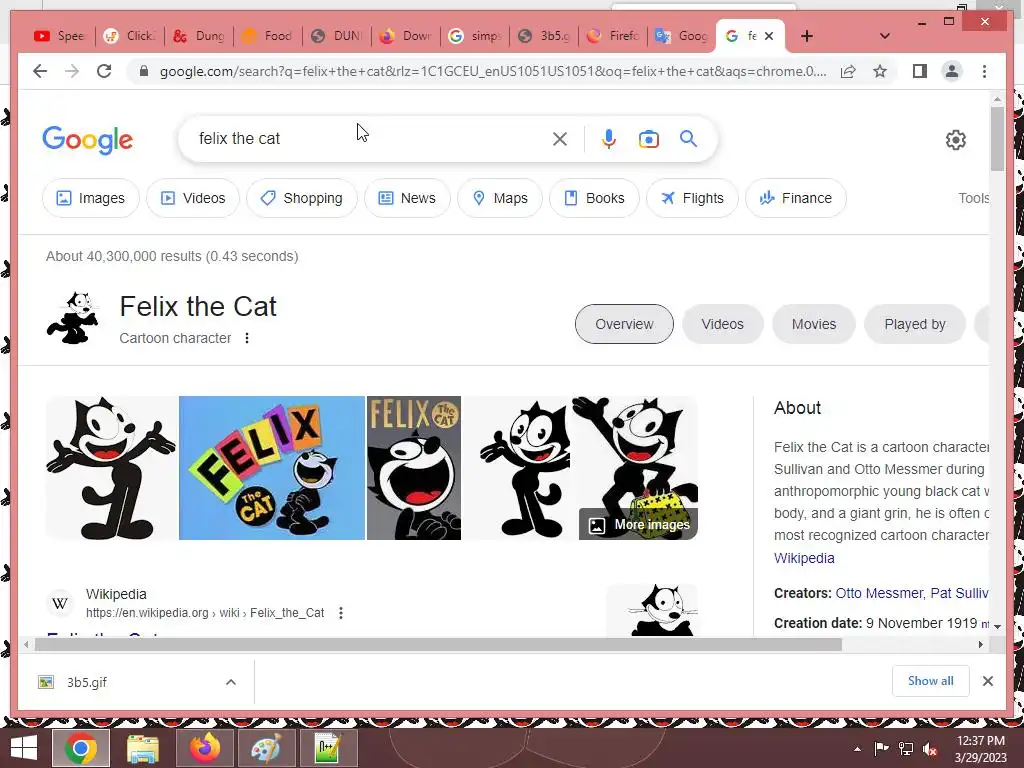Bookmark this page with the star icon

[880, 71]
